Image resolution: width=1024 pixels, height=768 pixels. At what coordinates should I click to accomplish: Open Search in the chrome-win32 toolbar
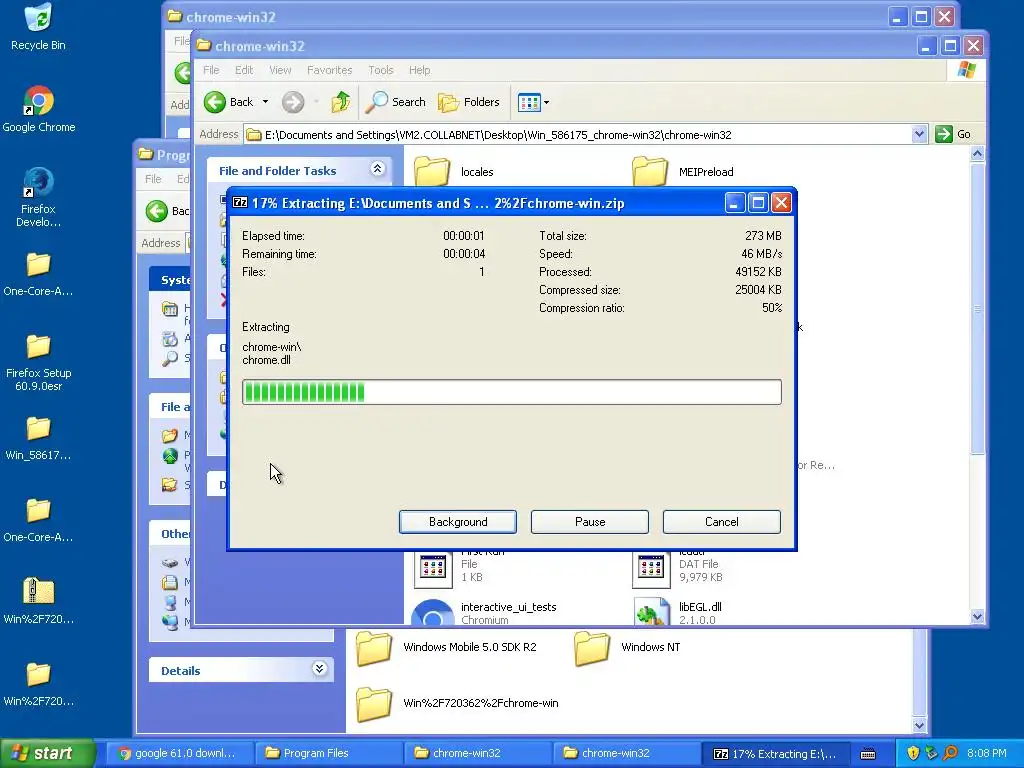coord(396,102)
